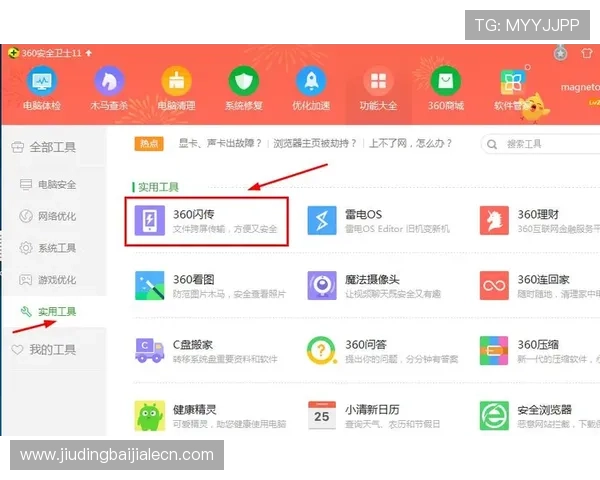The width and height of the screenshot is (600, 480).
Task: Launch the 安全浏览器 browser
Action: (x=540, y=416)
